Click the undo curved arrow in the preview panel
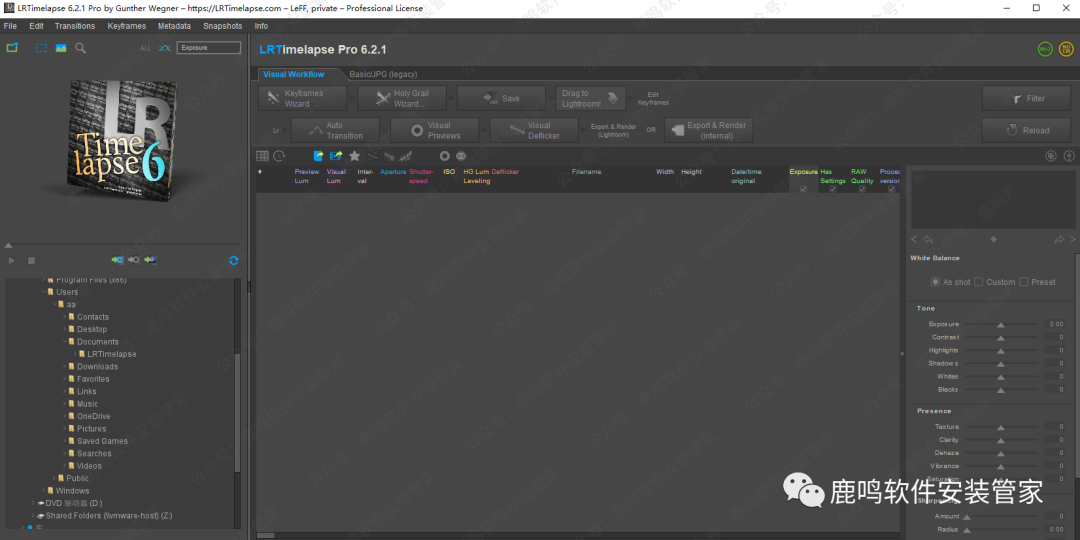 [928, 240]
